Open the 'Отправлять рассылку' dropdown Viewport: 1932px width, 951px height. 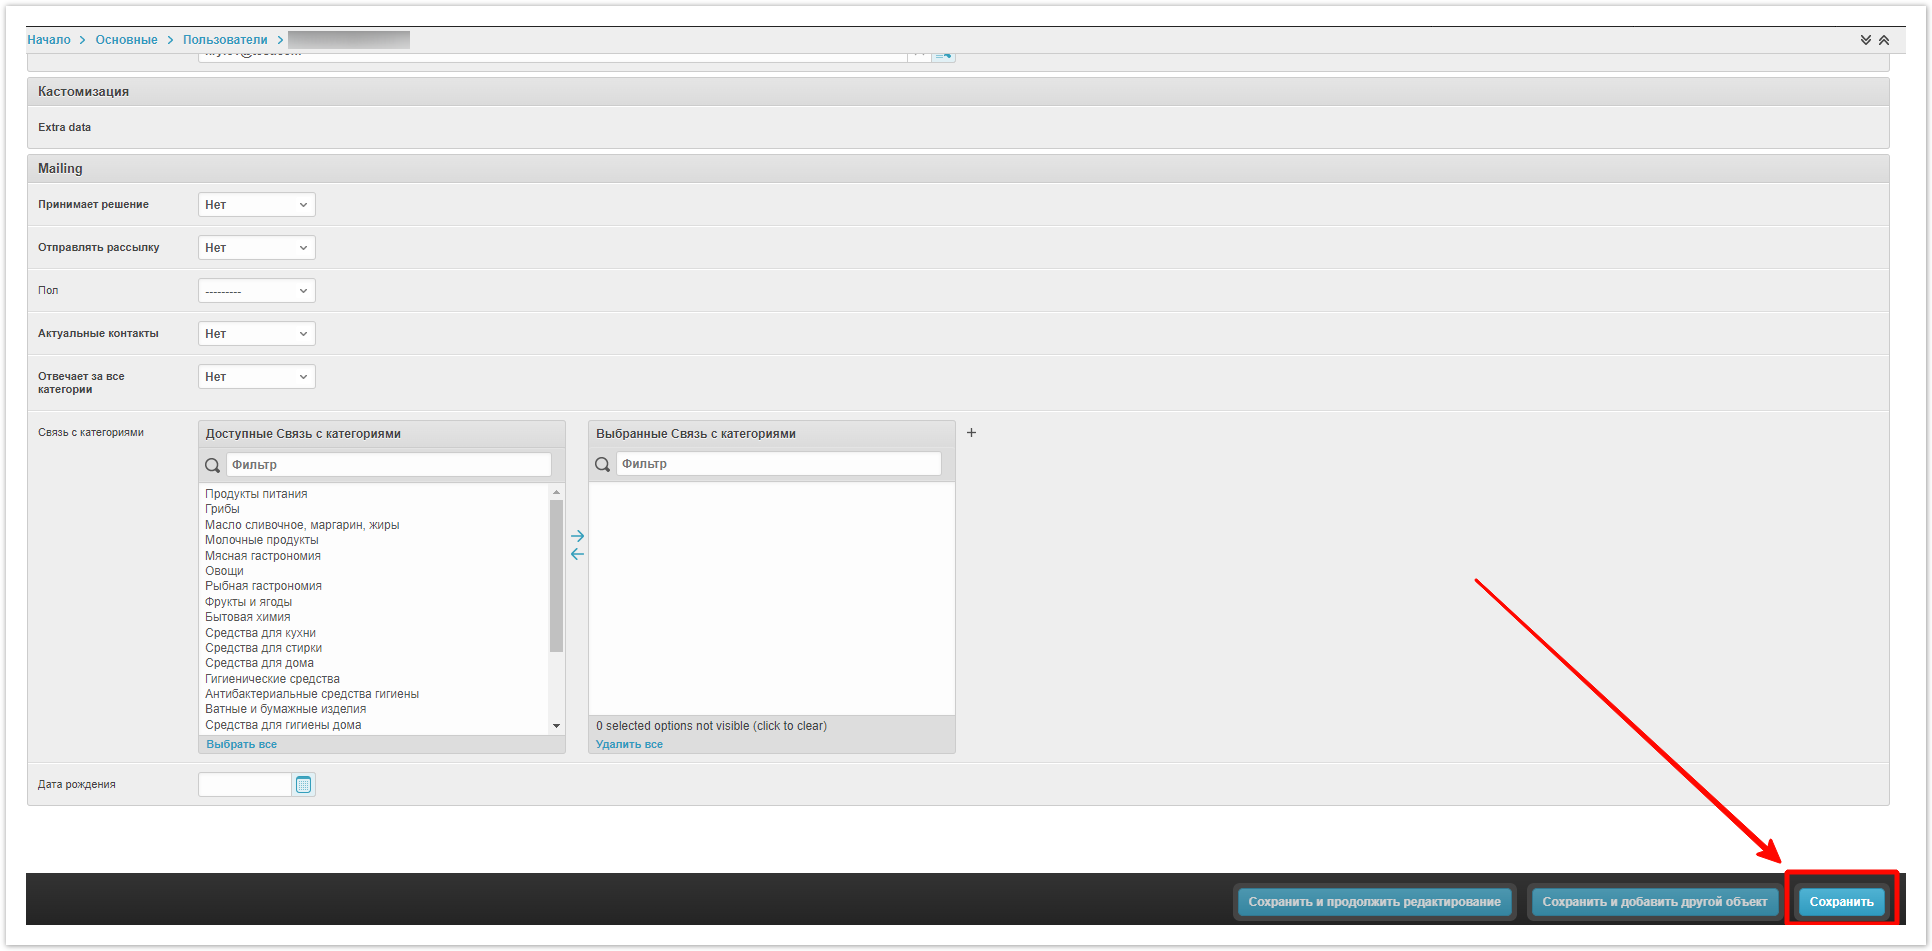(256, 248)
